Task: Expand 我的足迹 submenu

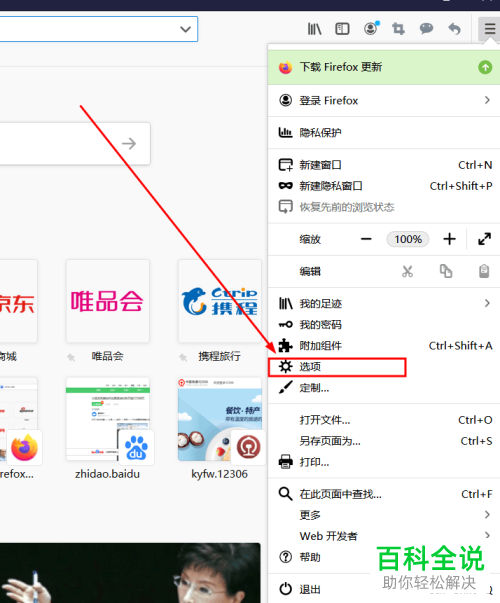Action: coord(384,303)
